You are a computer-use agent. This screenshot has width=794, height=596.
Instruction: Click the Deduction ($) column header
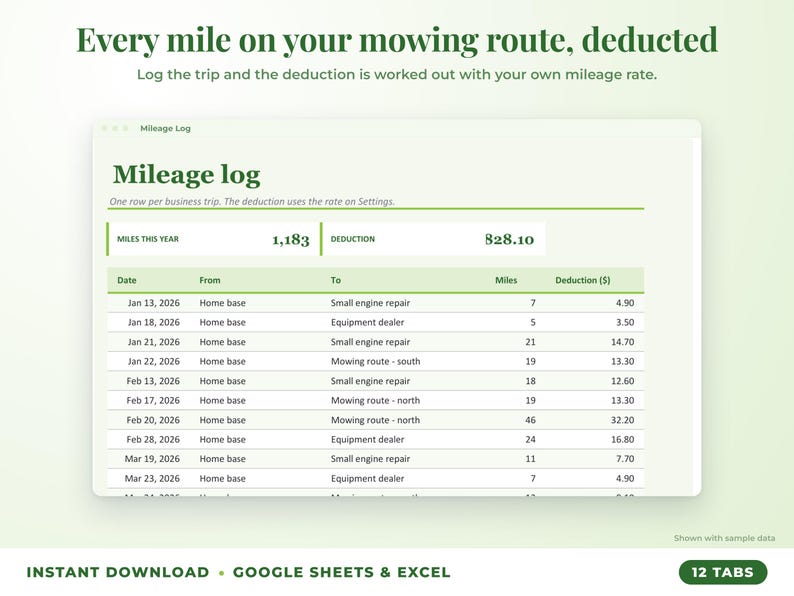click(x=582, y=280)
